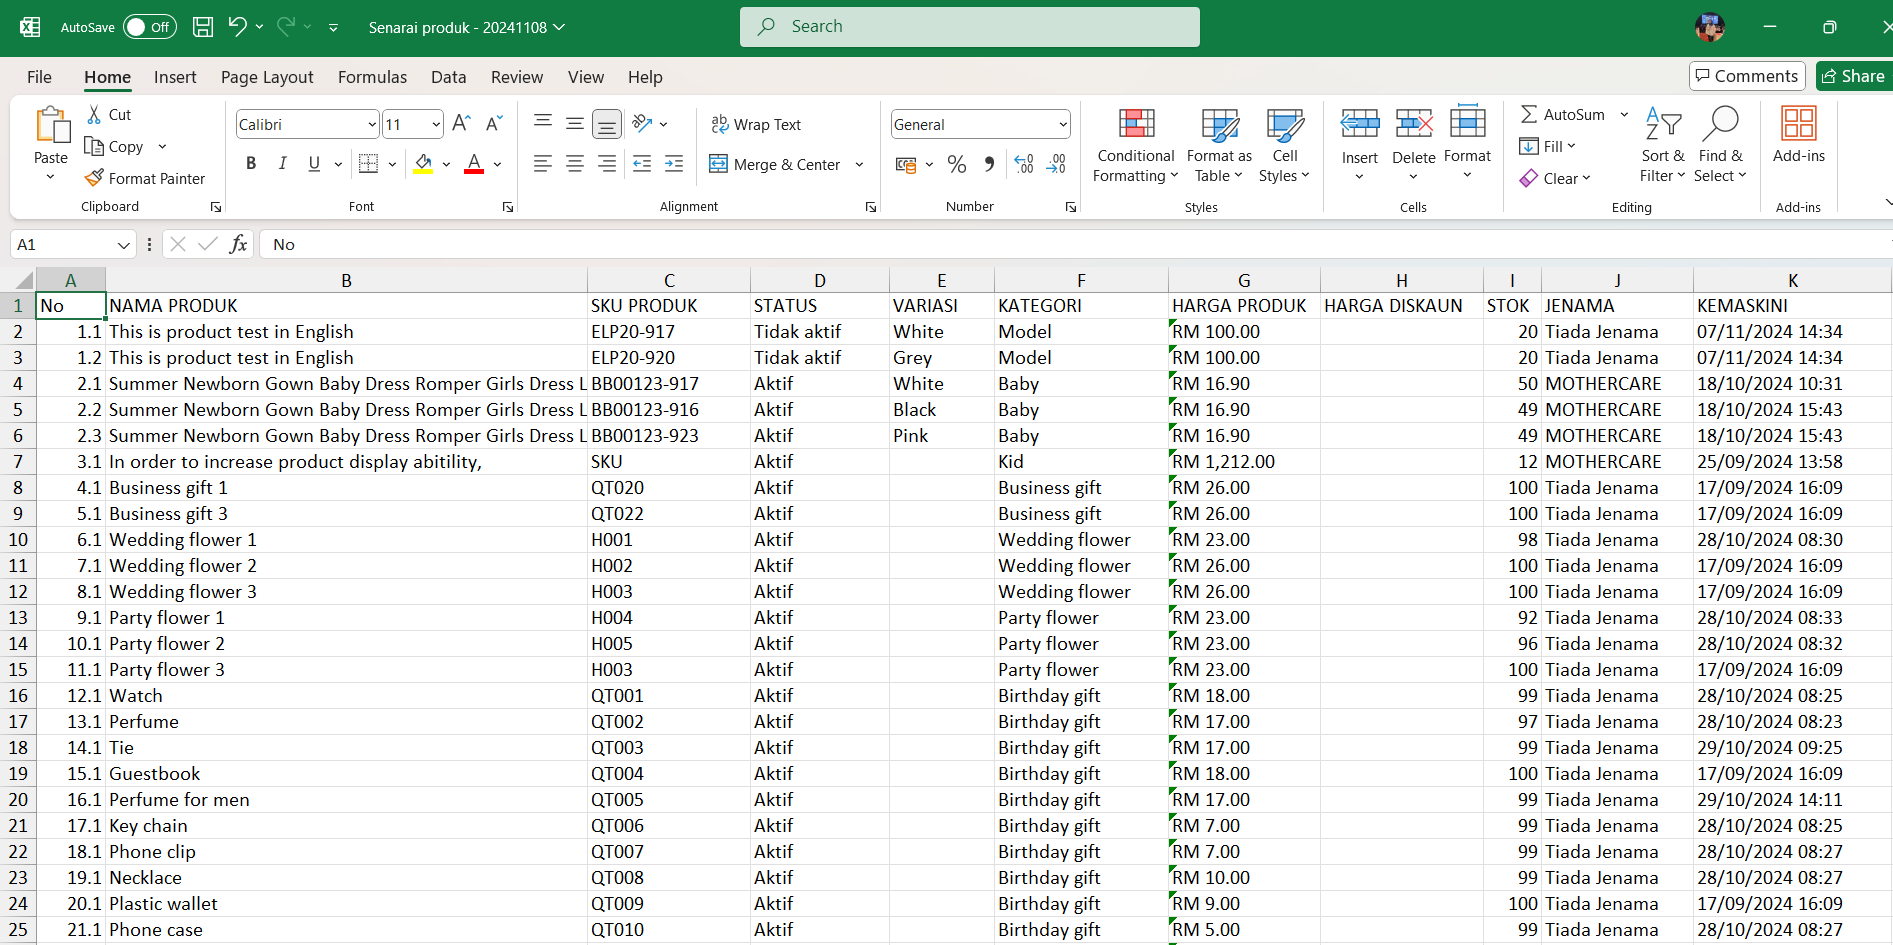The height and width of the screenshot is (945, 1893).
Task: Click the Insert Function fx icon
Action: (238, 244)
